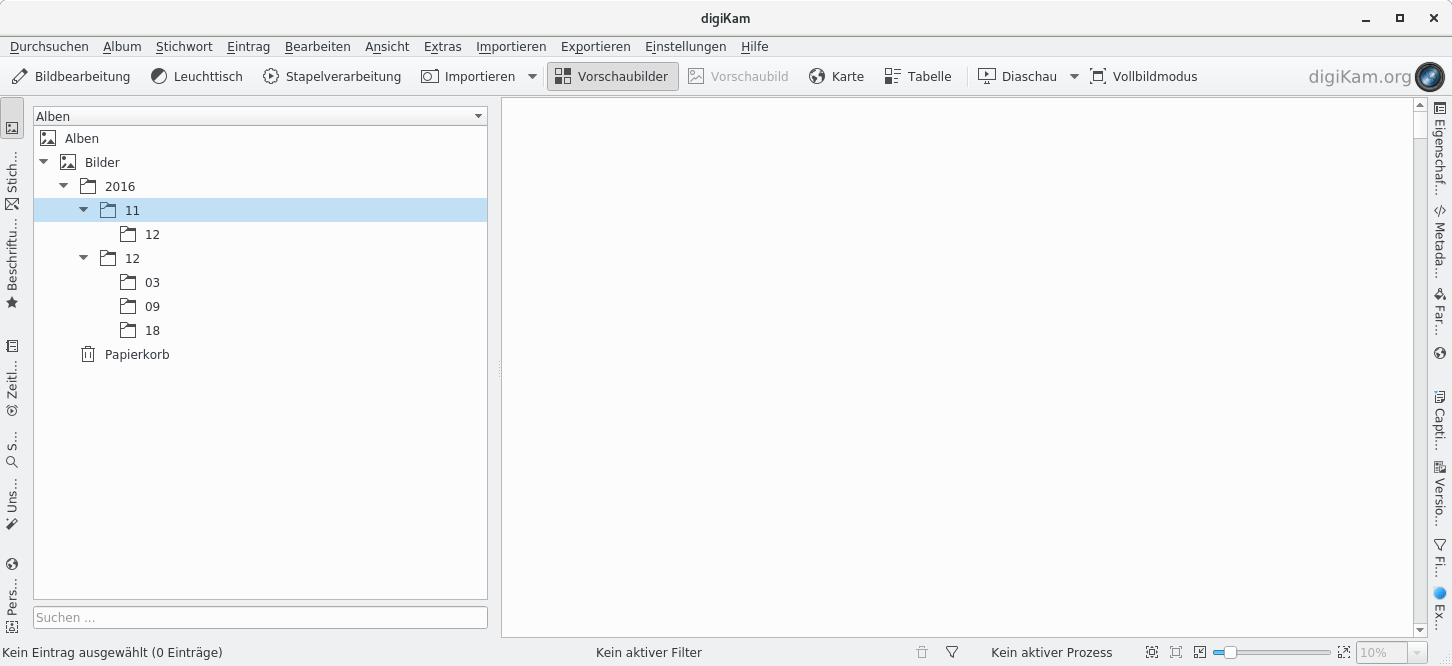Image resolution: width=1452 pixels, height=666 pixels.
Task: Enter Vollbildmodus fullscreen mode
Action: (1143, 76)
